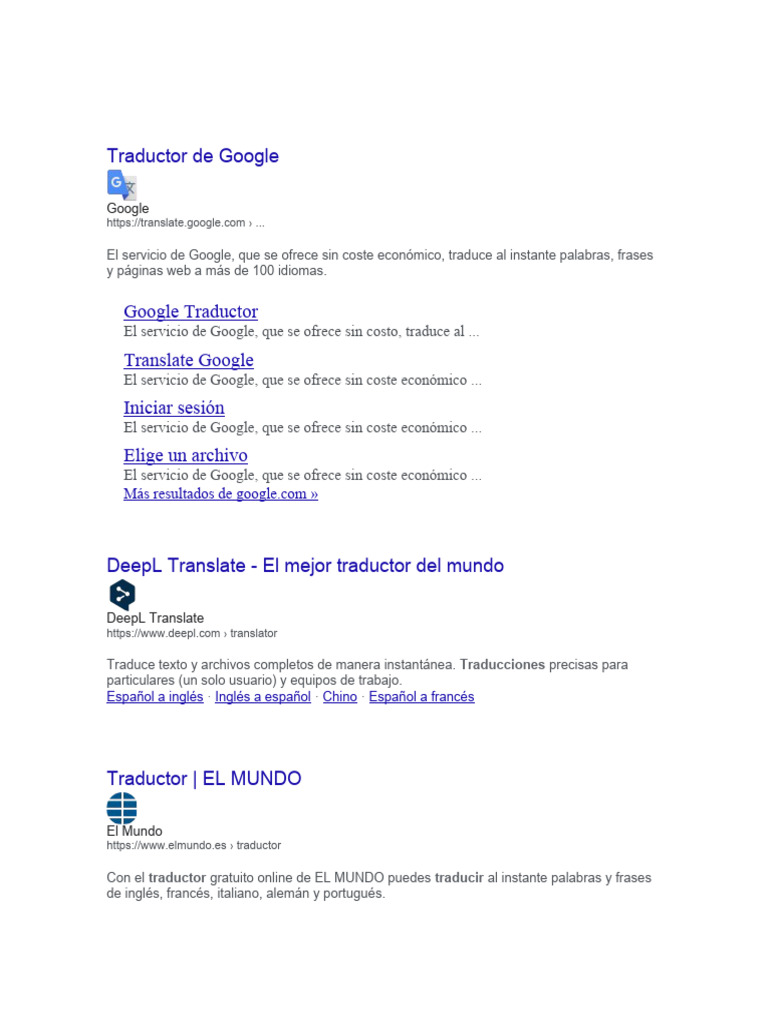Select the Español a inglés link
This screenshot has height=1024, width=768.
tap(155, 697)
